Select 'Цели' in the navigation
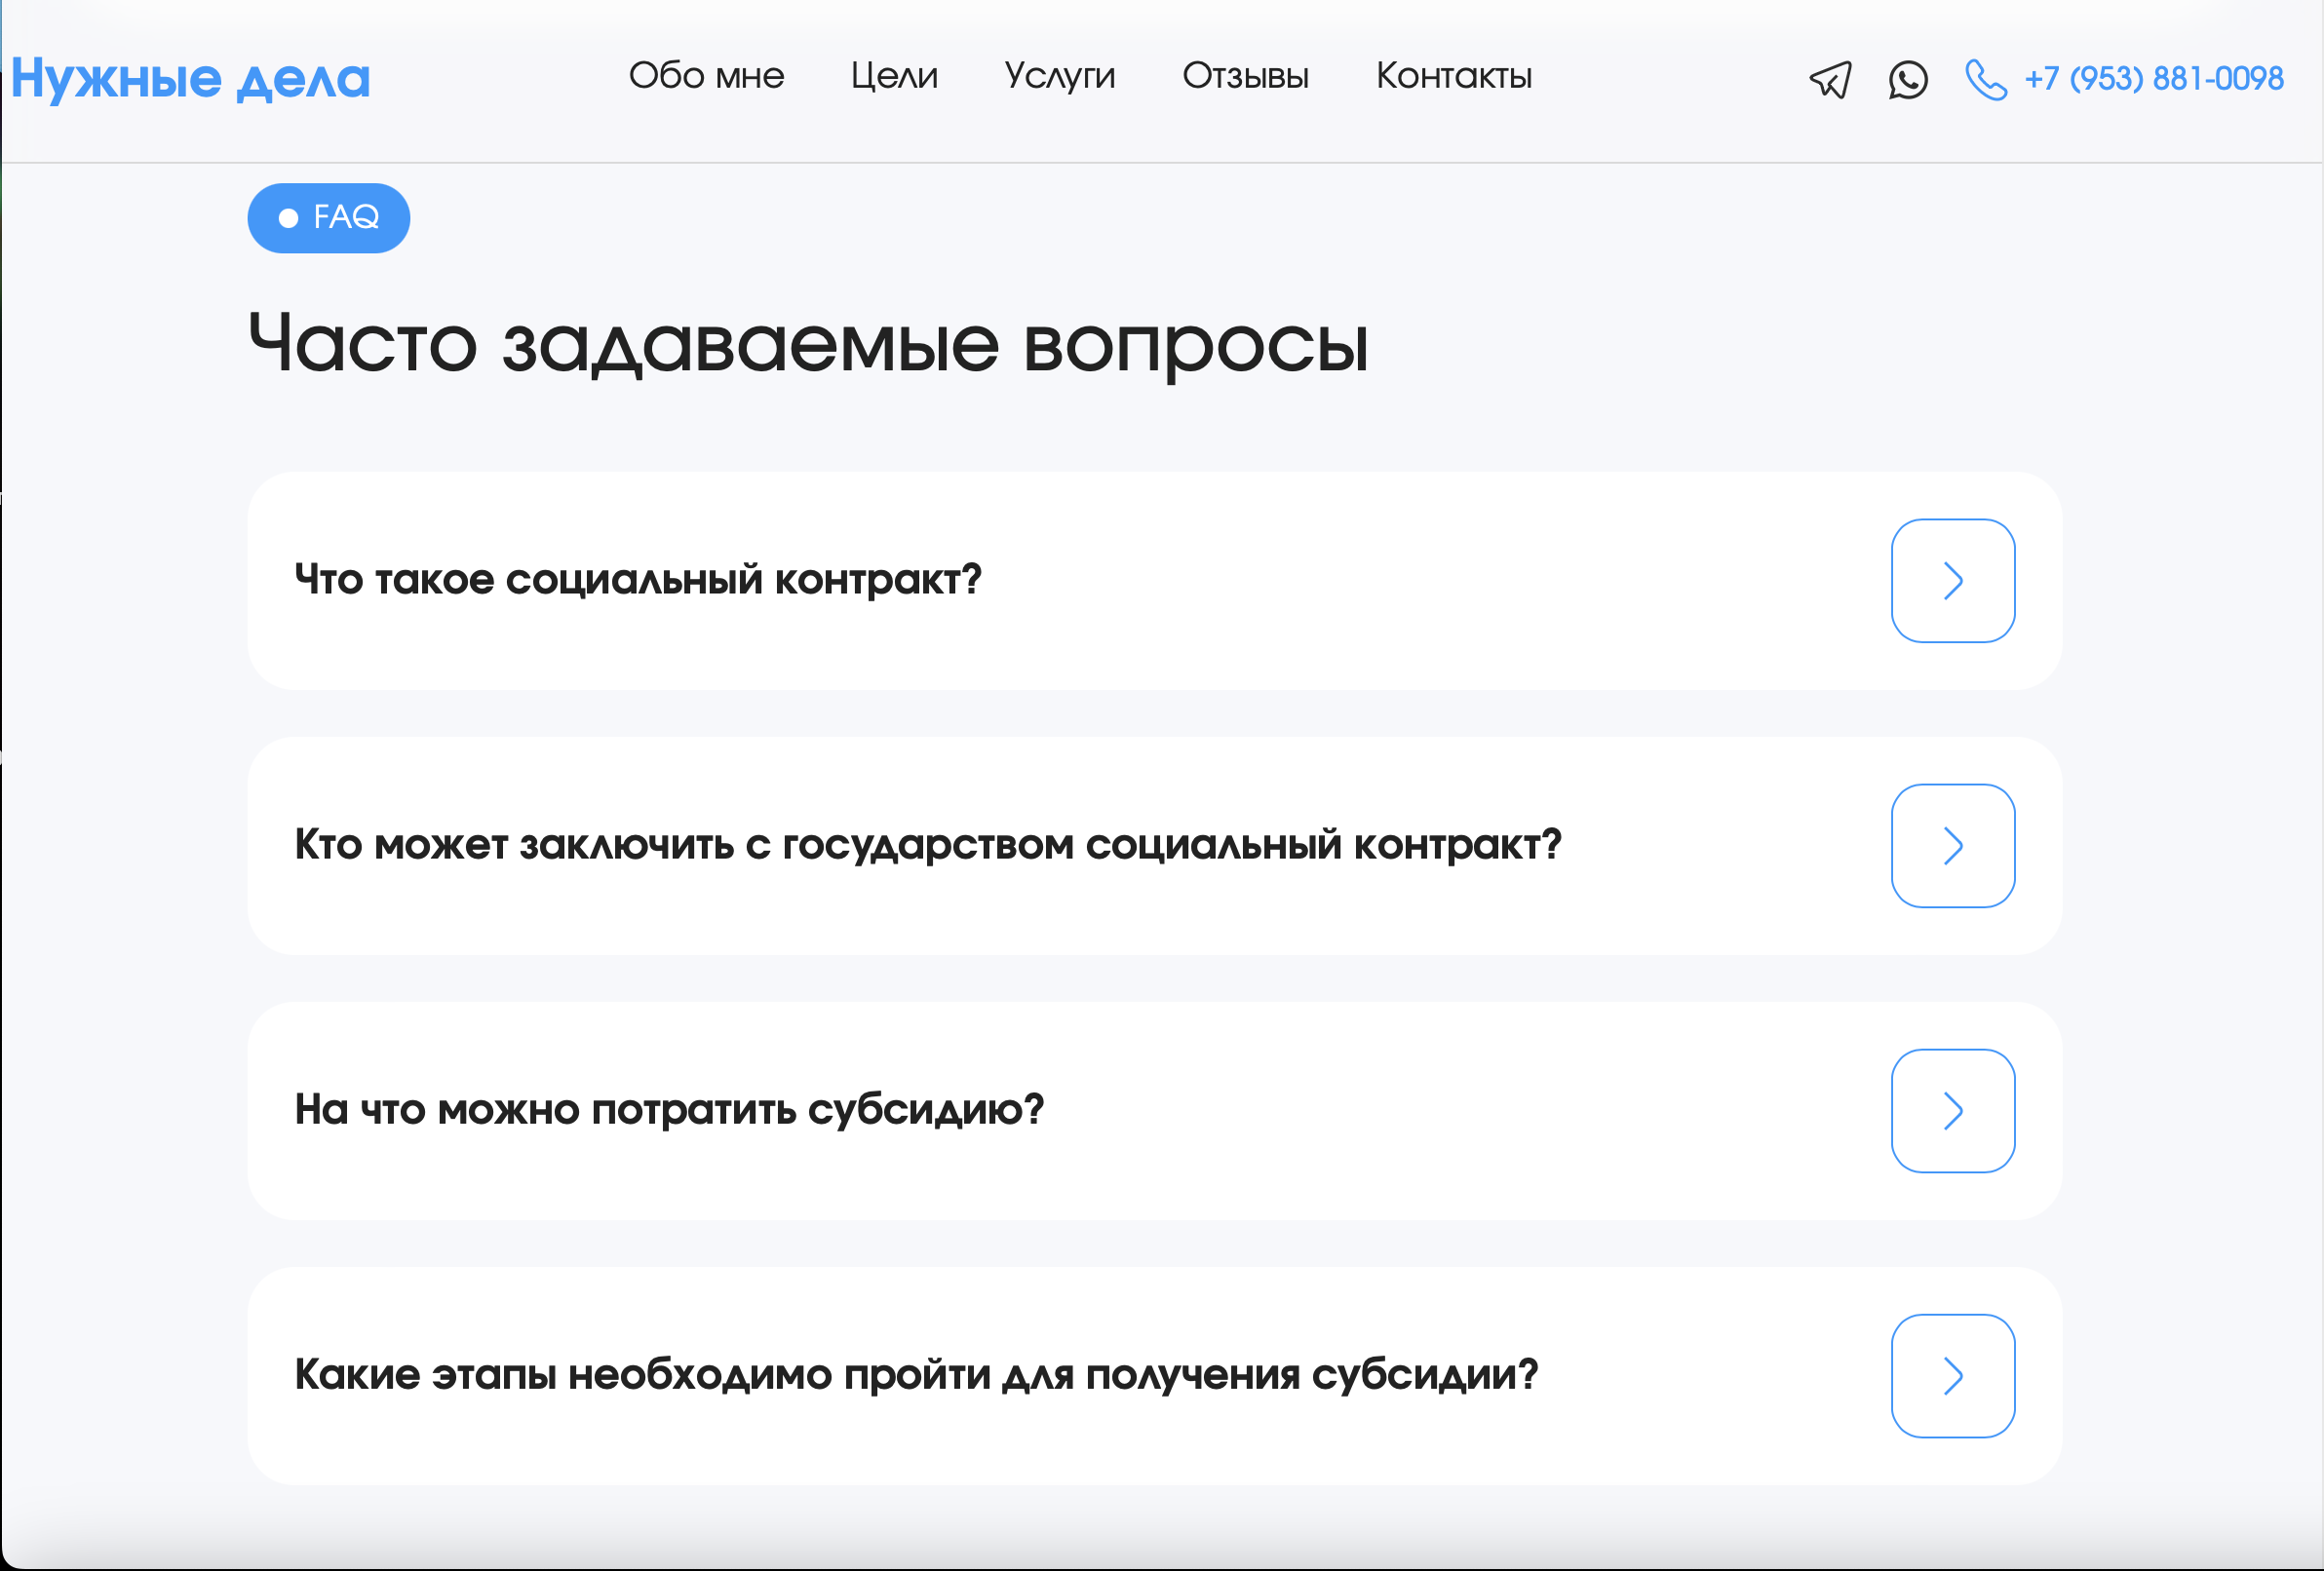Image resolution: width=2324 pixels, height=1571 pixels. (894, 76)
